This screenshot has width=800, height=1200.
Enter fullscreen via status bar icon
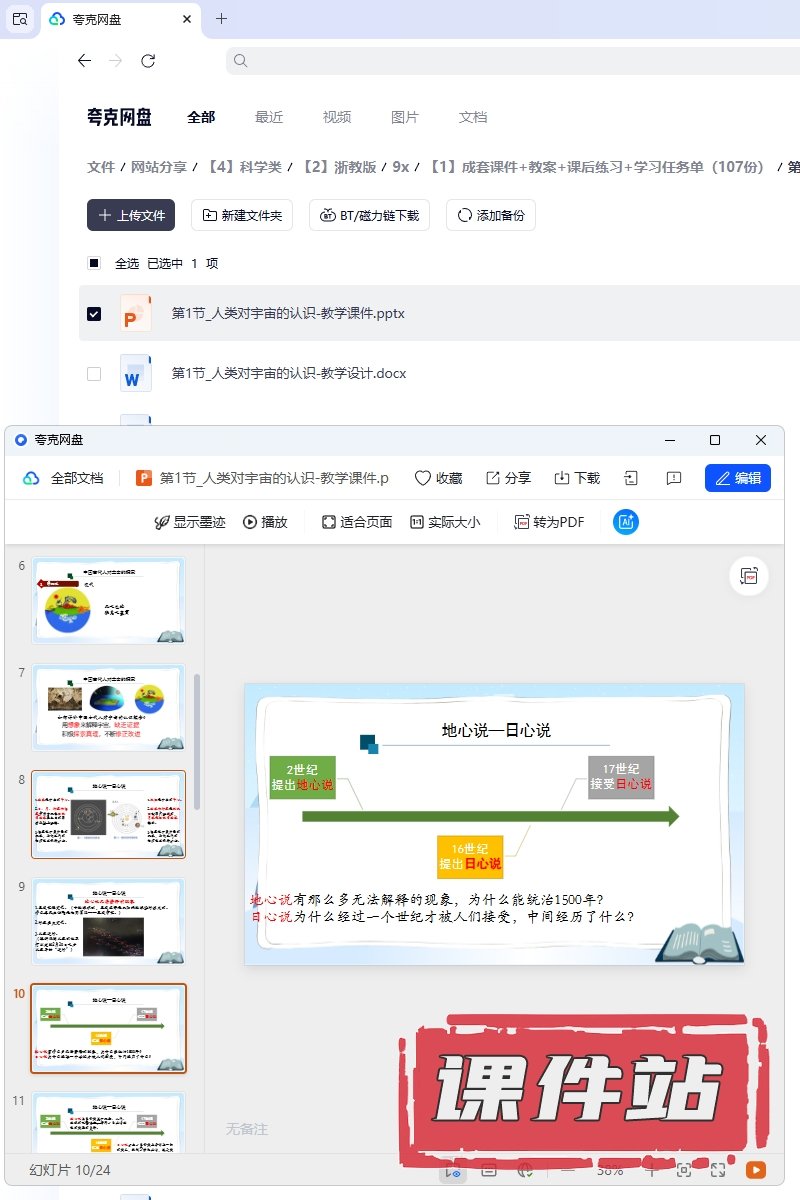click(718, 1169)
